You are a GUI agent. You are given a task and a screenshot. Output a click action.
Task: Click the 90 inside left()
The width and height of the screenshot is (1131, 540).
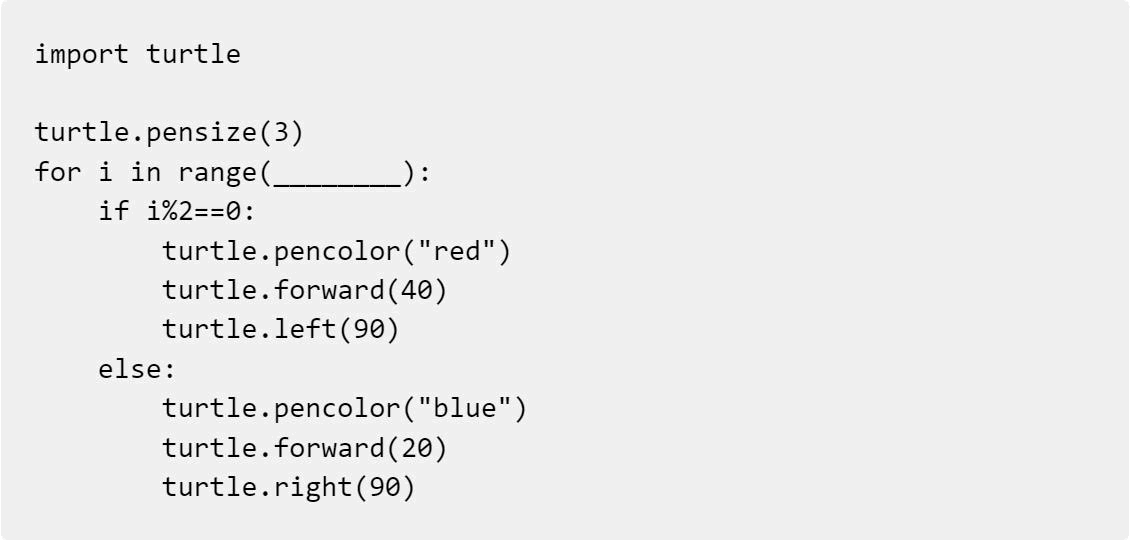pyautogui.click(x=368, y=329)
